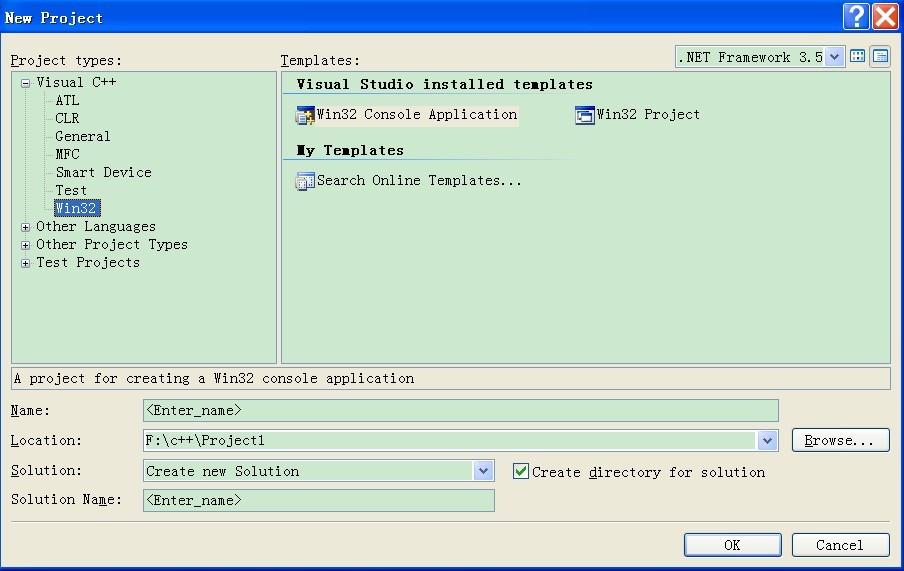
Task: Choose Win32 Project template text
Action: tap(648, 115)
